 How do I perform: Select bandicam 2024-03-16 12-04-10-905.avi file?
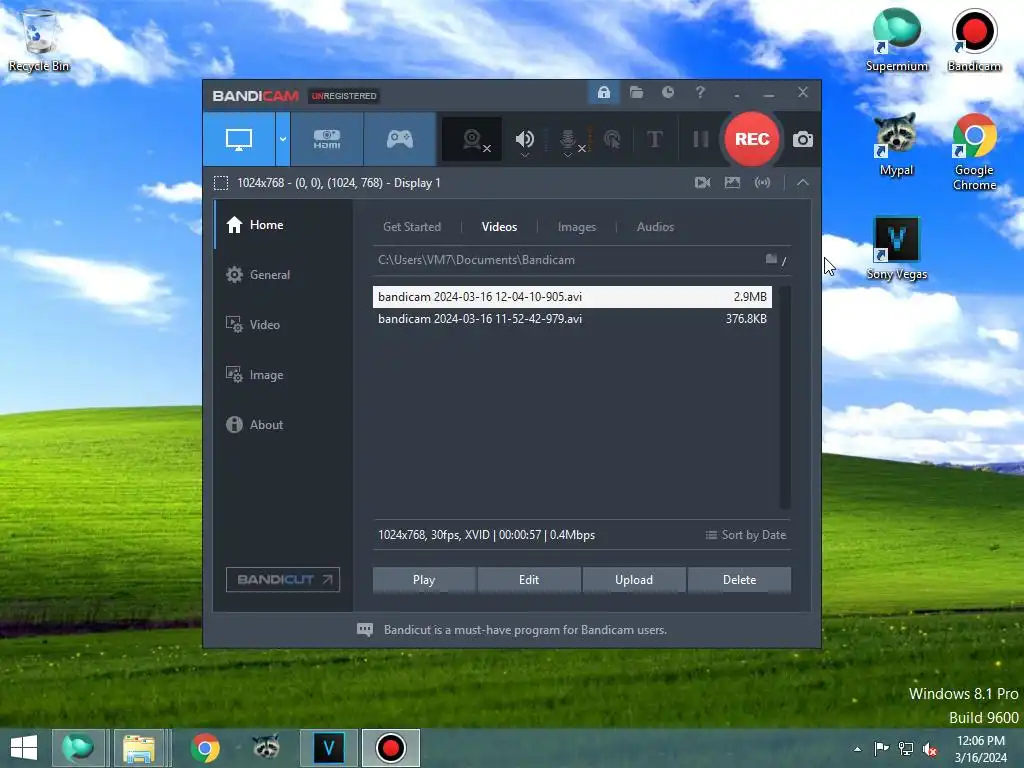(x=572, y=296)
